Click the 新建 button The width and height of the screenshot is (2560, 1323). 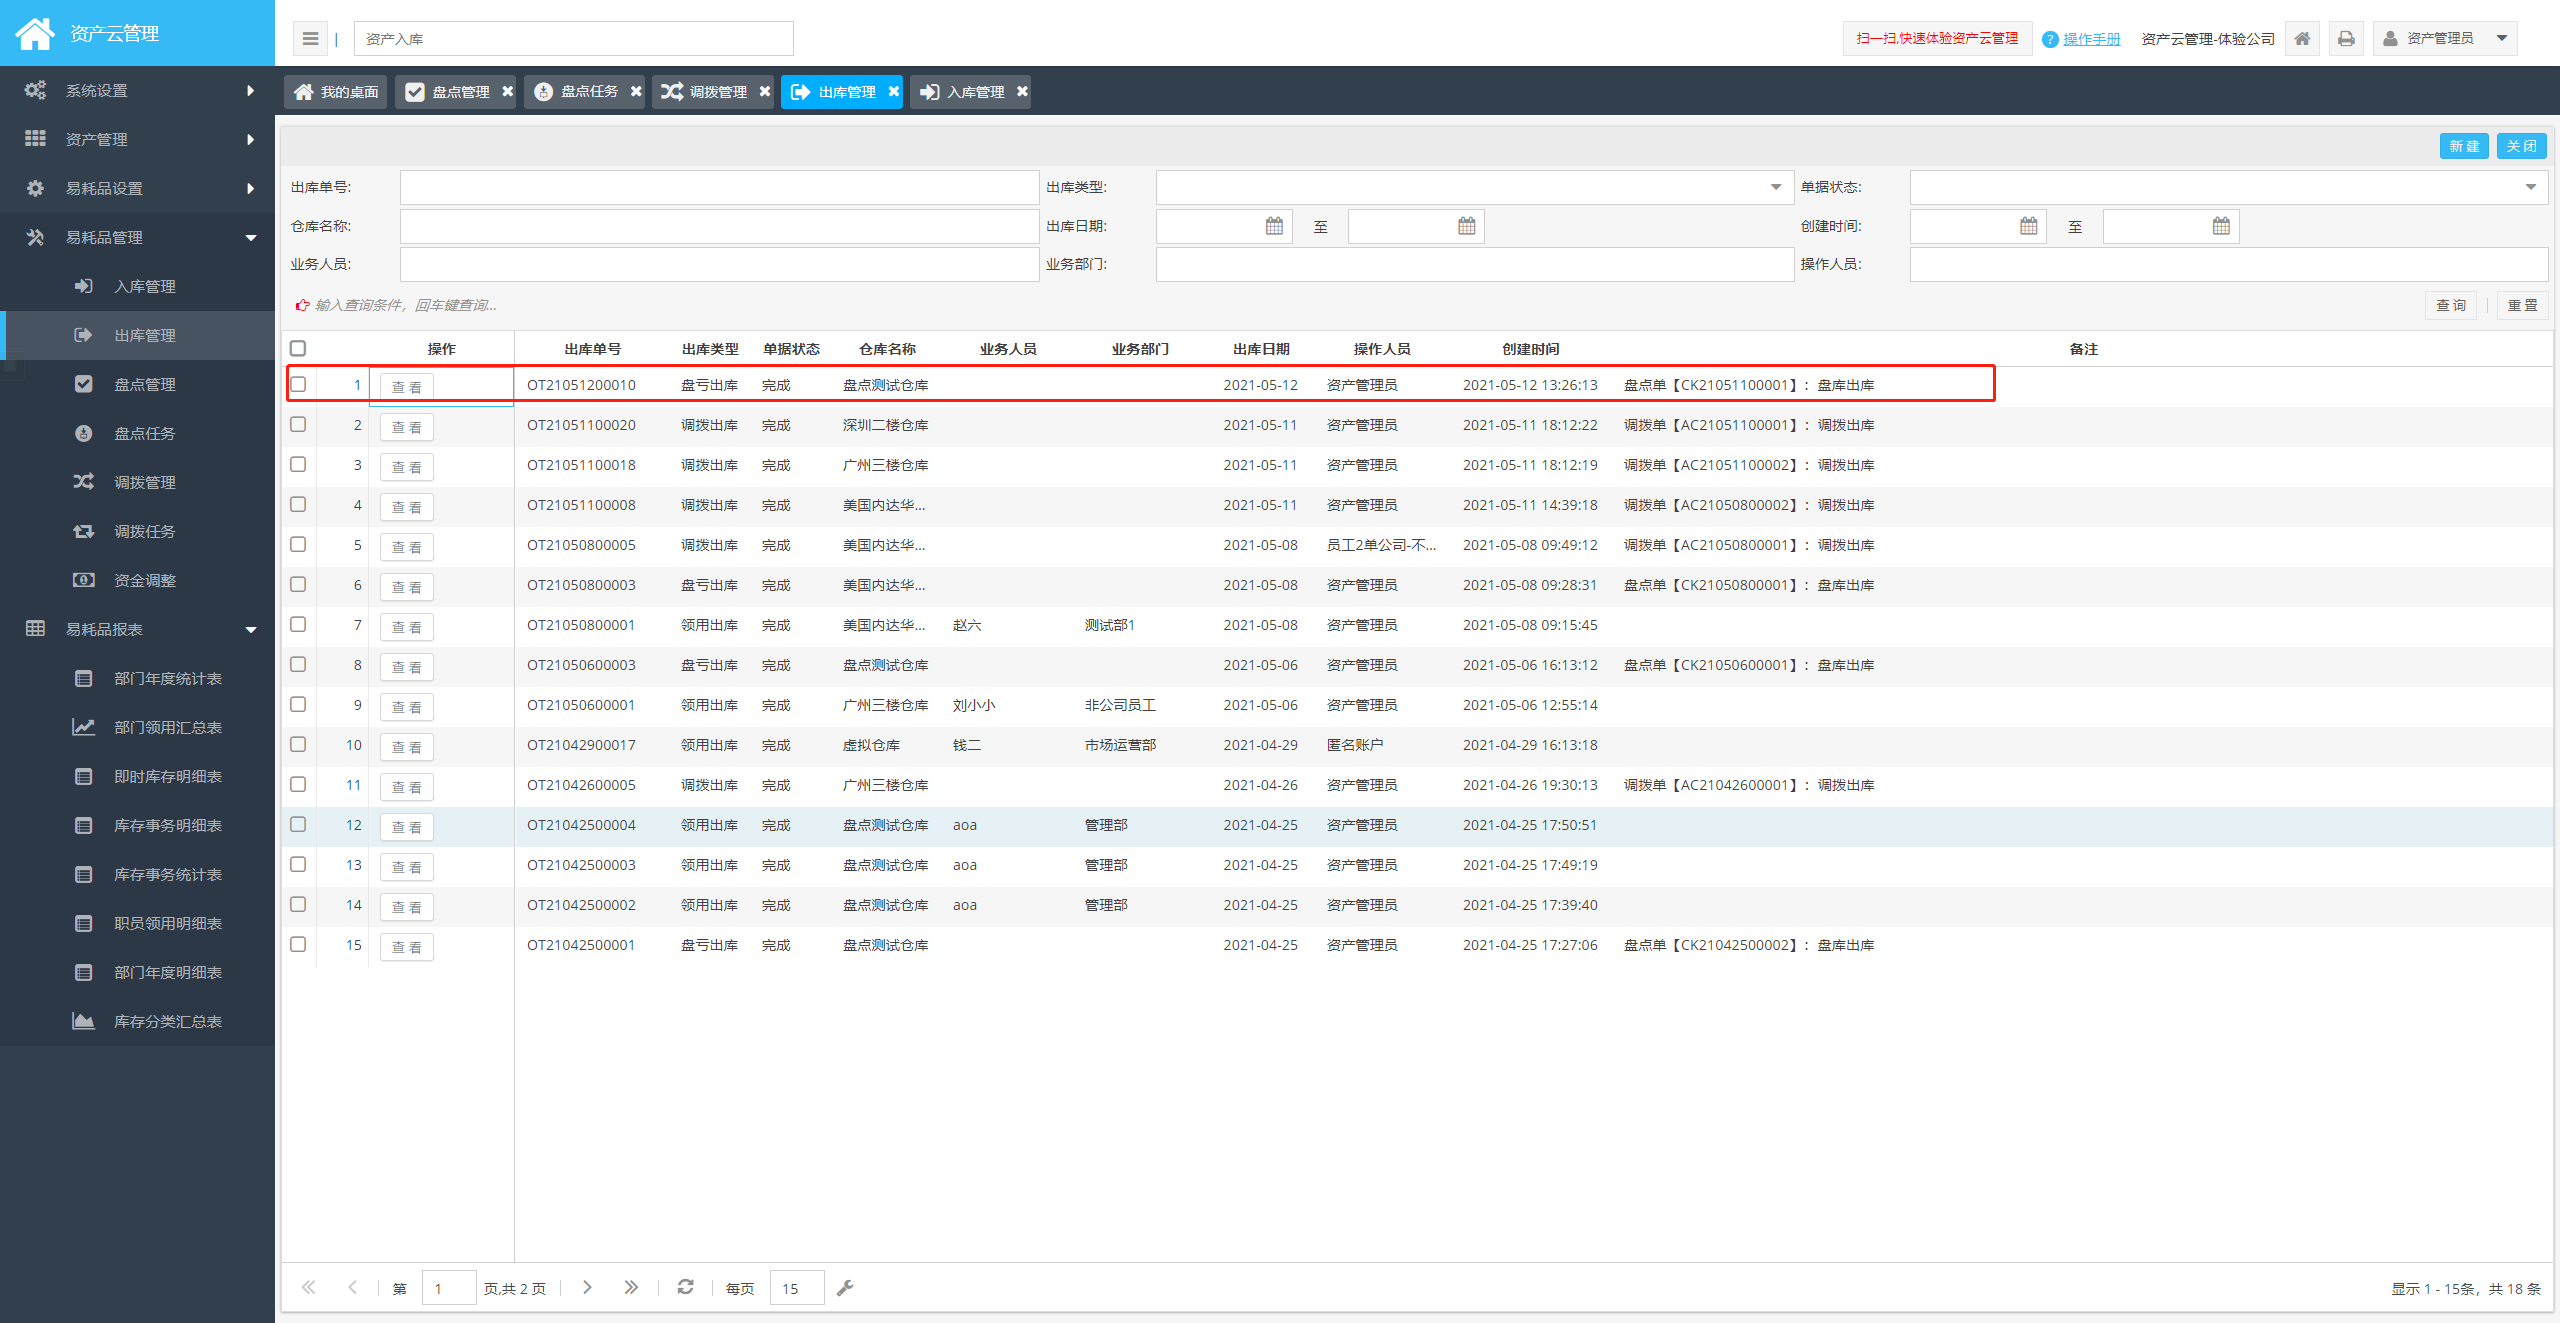[2463, 146]
